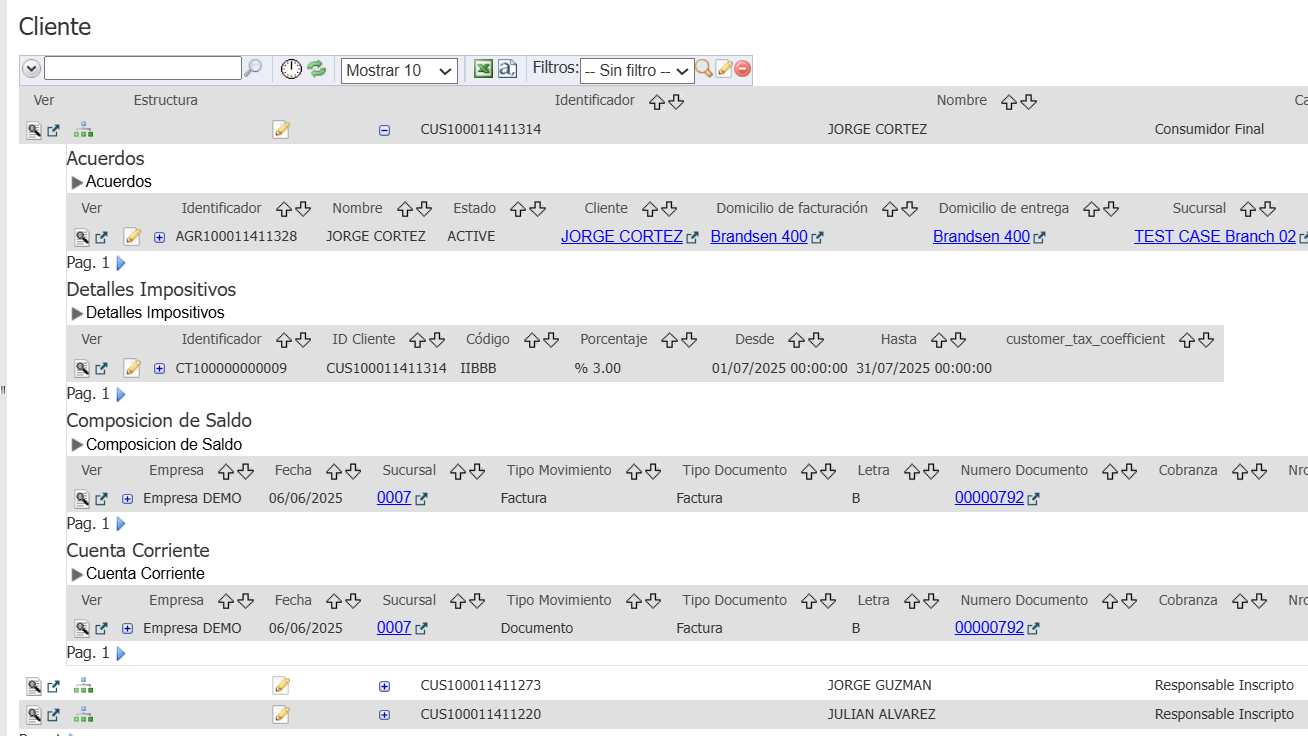Open Cuenta Corriente Documento row in new window
Image resolution: width=1308 pixels, height=736 pixels.
[x=101, y=629]
